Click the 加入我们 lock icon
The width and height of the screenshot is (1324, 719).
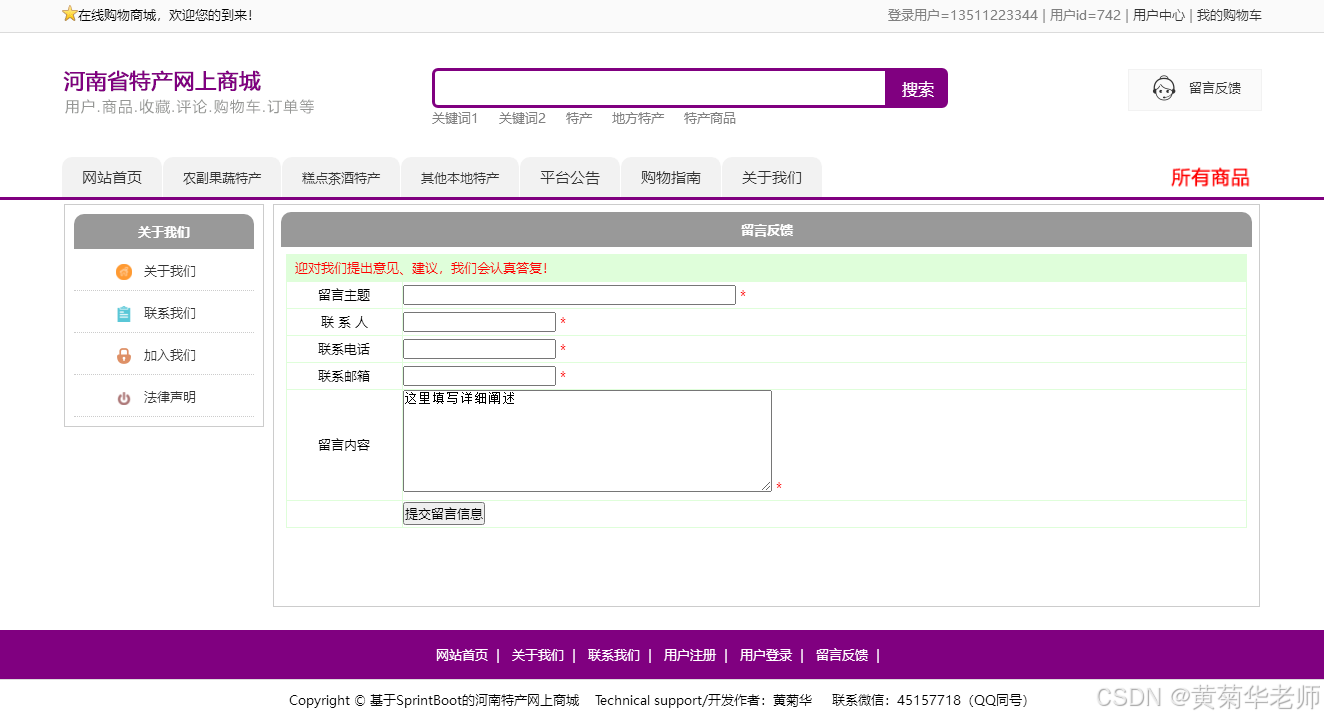pos(124,355)
